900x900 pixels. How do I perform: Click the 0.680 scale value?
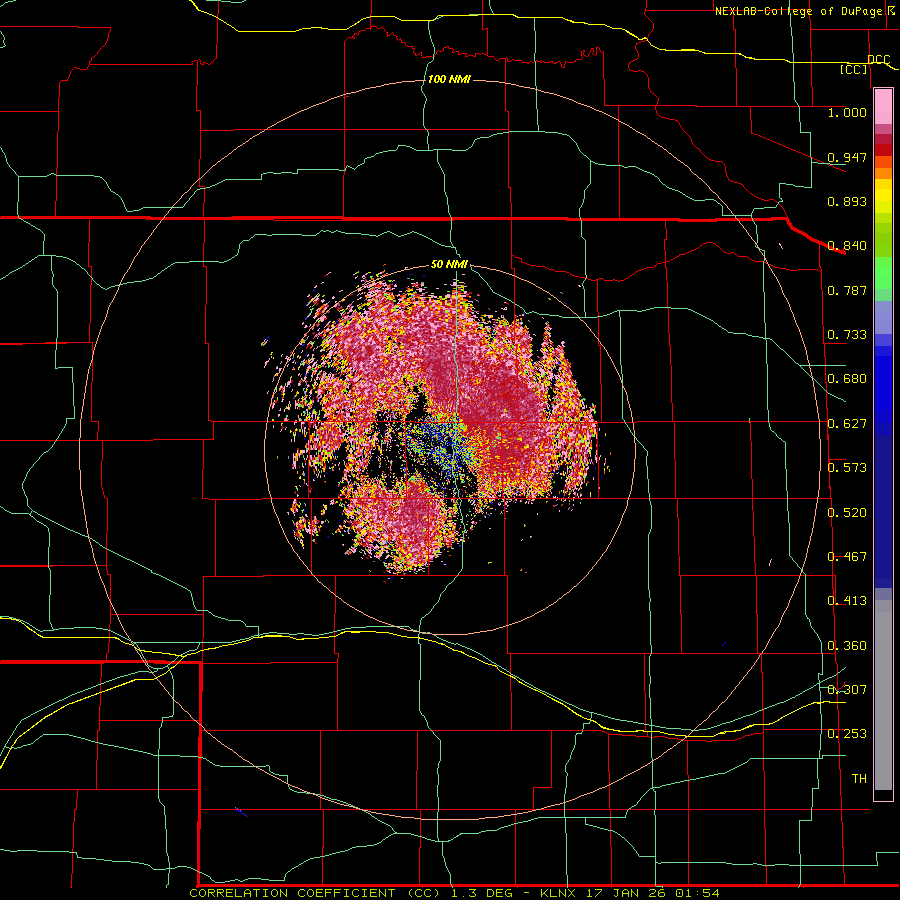coord(847,379)
